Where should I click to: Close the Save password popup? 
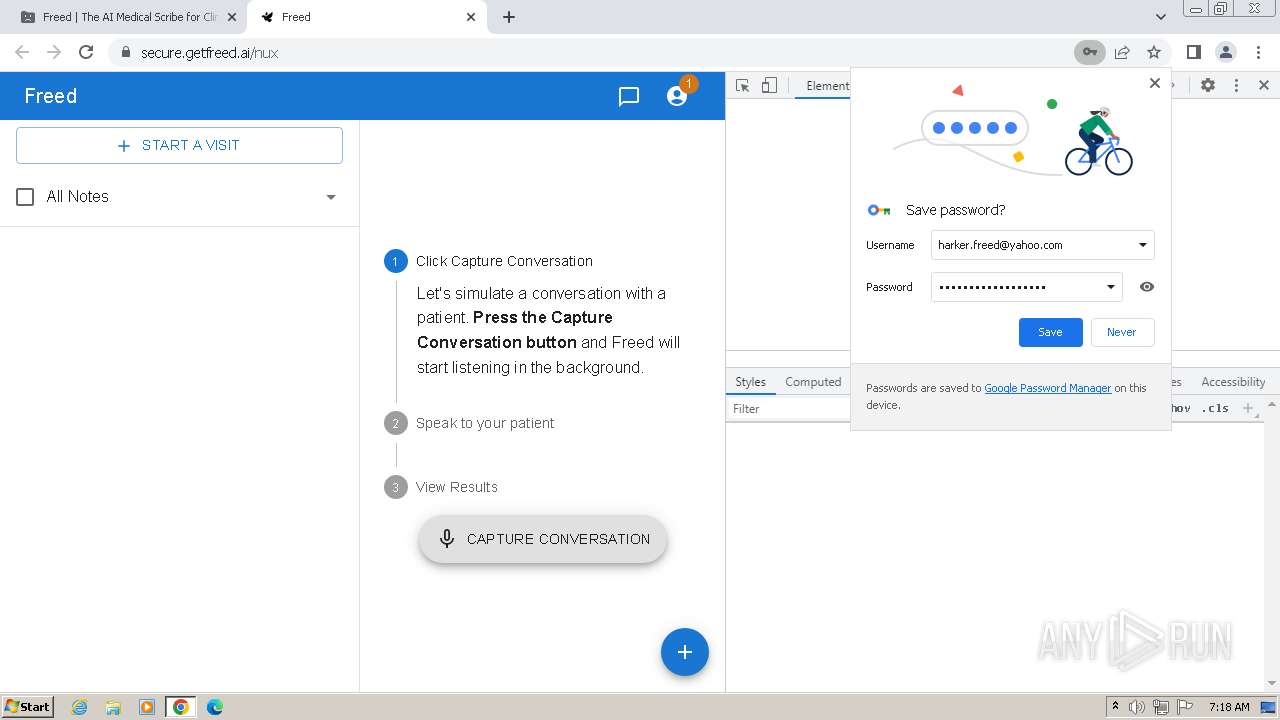(1155, 83)
